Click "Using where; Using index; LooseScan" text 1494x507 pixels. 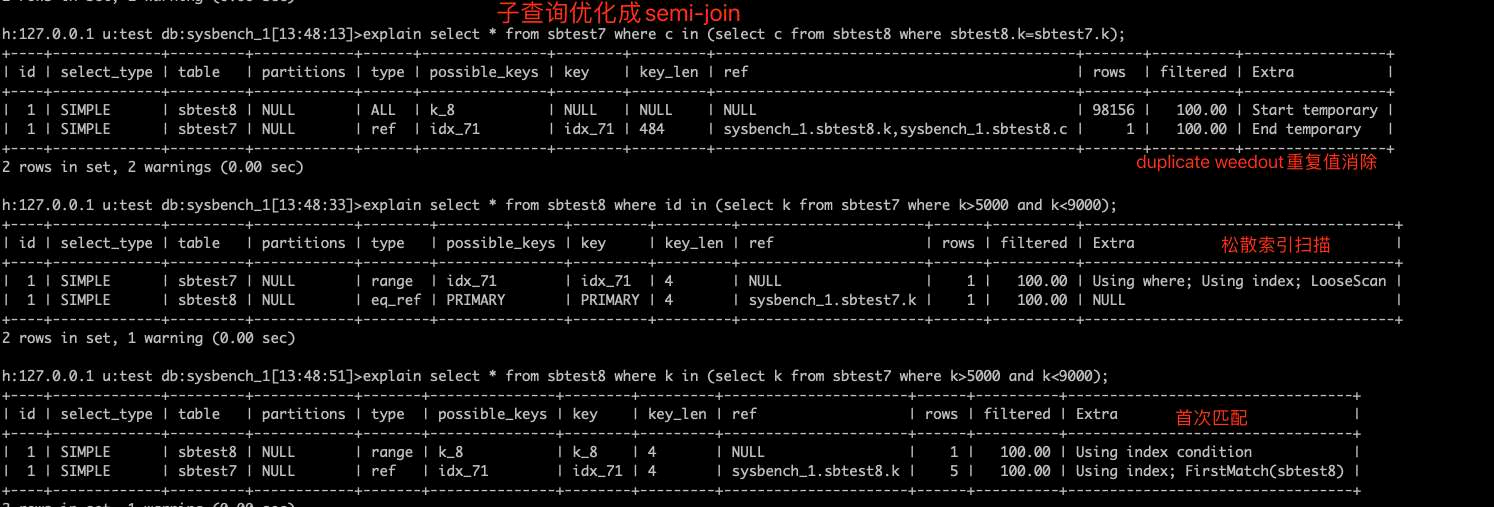pyautogui.click(x=1239, y=281)
